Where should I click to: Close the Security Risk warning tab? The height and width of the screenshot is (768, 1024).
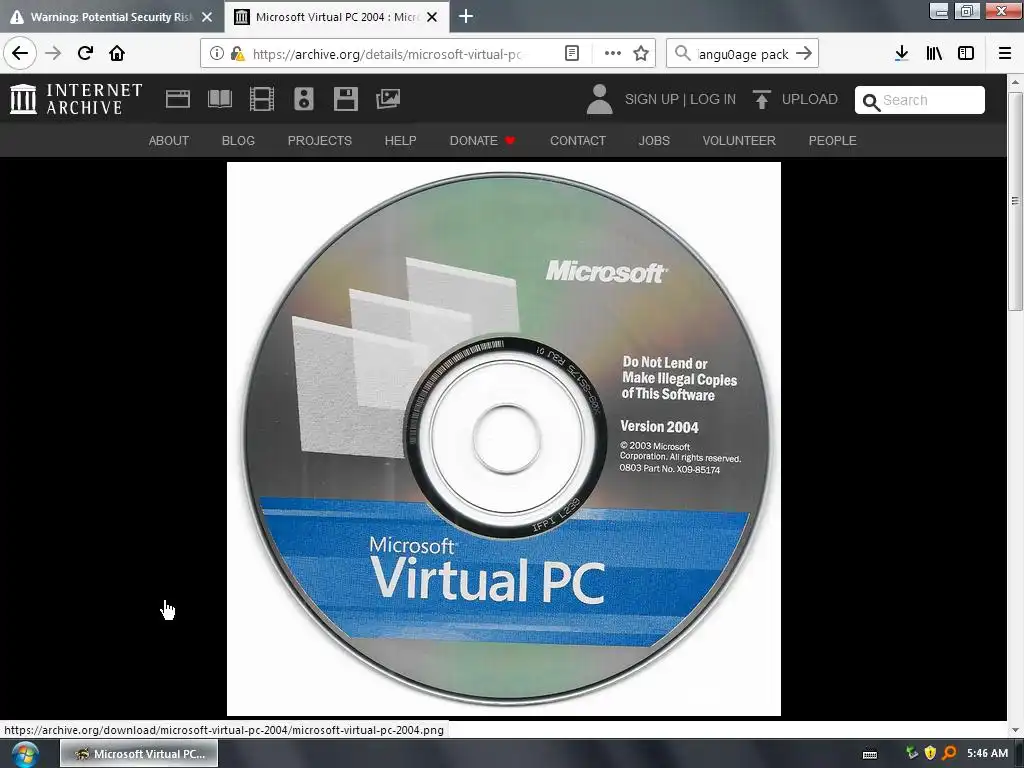(207, 17)
